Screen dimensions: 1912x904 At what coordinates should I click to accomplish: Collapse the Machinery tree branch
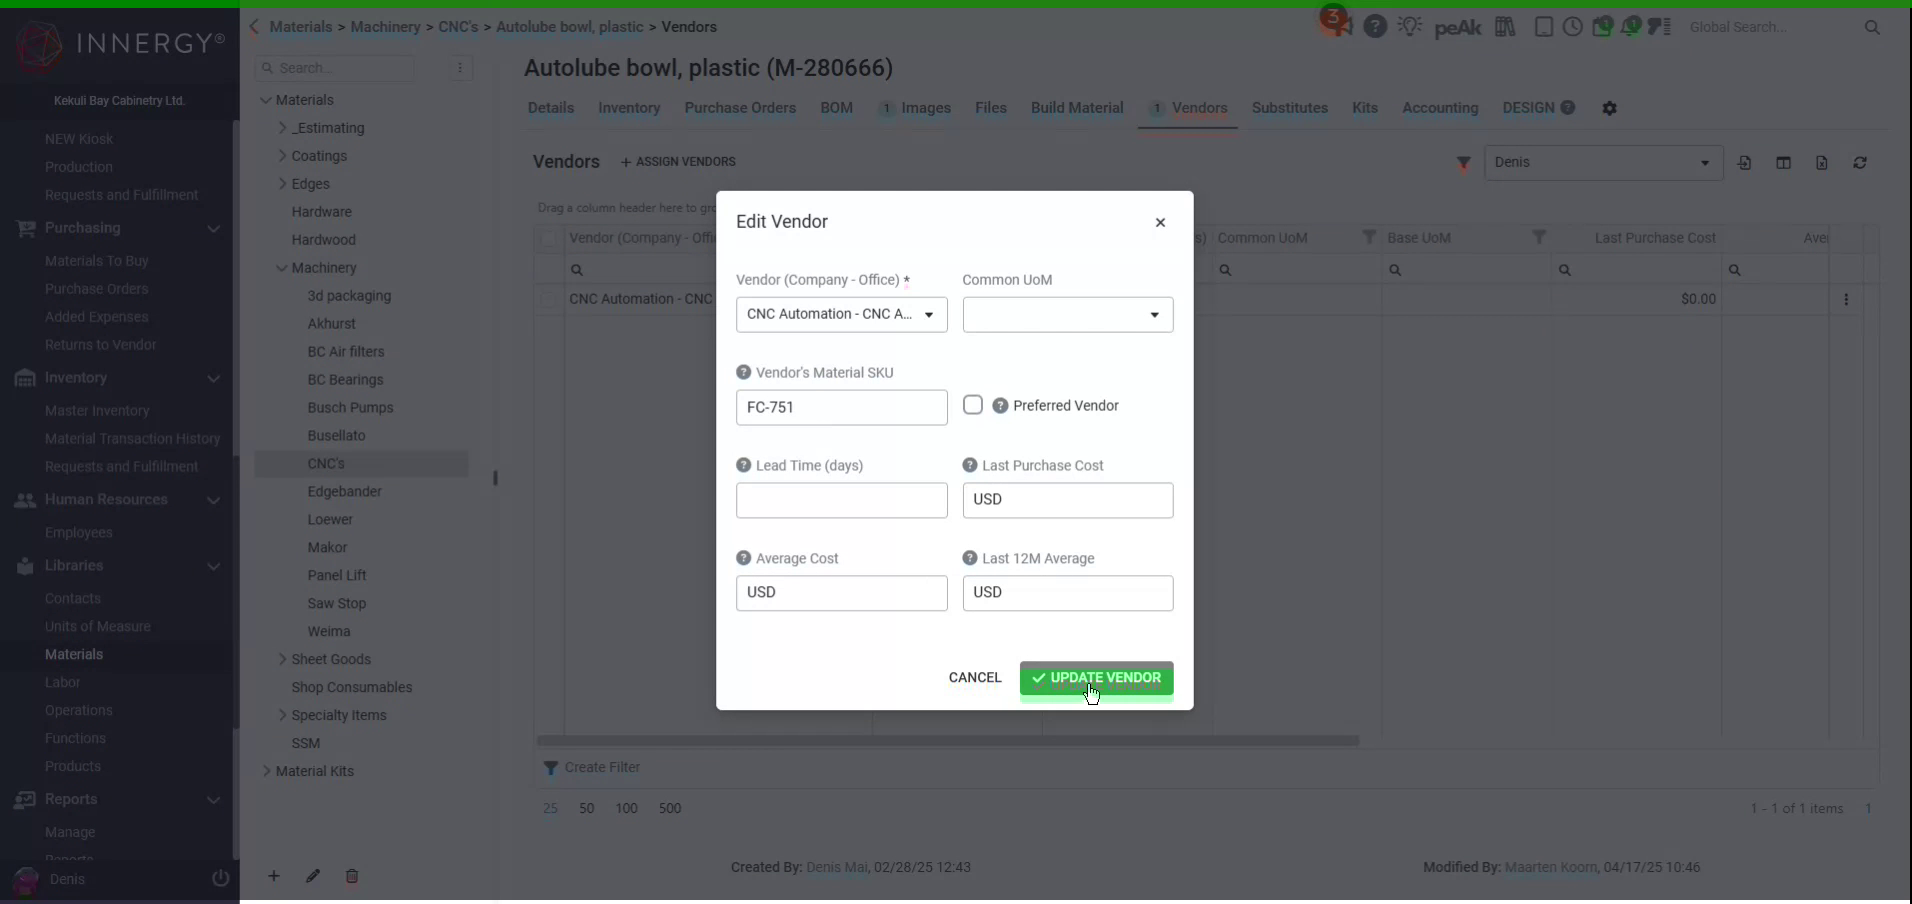[283, 267]
